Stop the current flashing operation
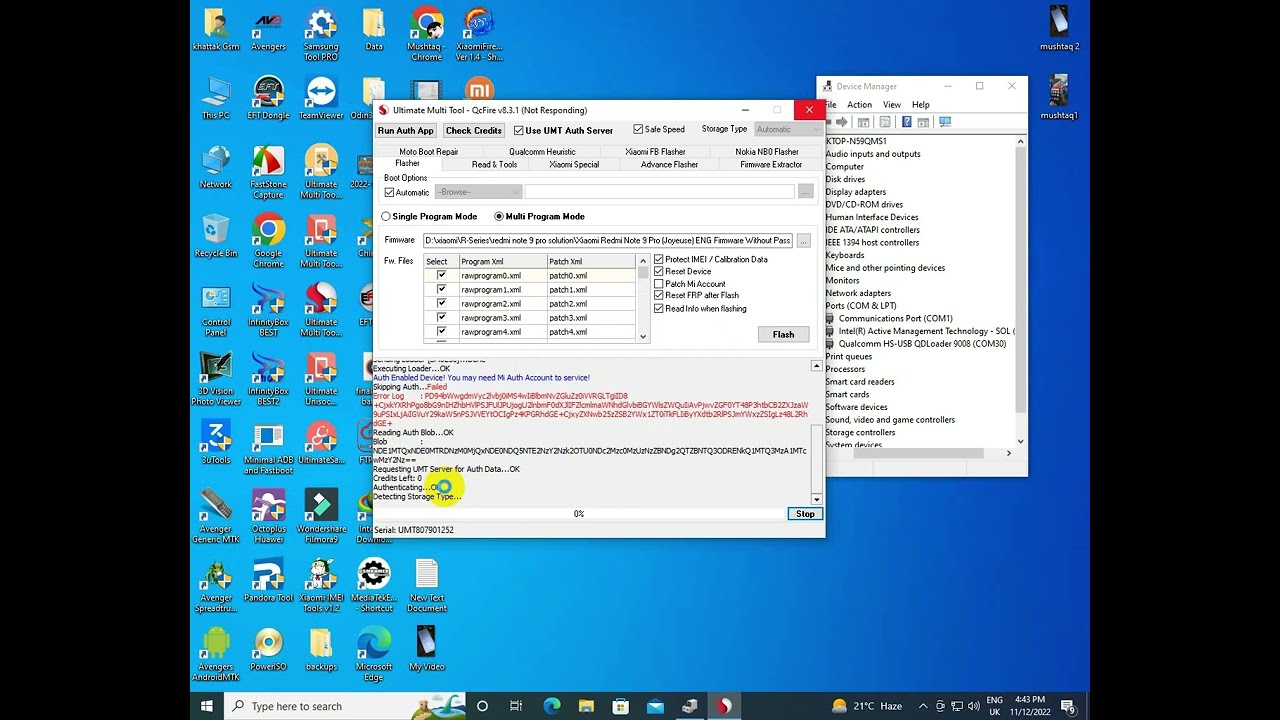This screenshot has width=1280, height=720. (x=805, y=514)
